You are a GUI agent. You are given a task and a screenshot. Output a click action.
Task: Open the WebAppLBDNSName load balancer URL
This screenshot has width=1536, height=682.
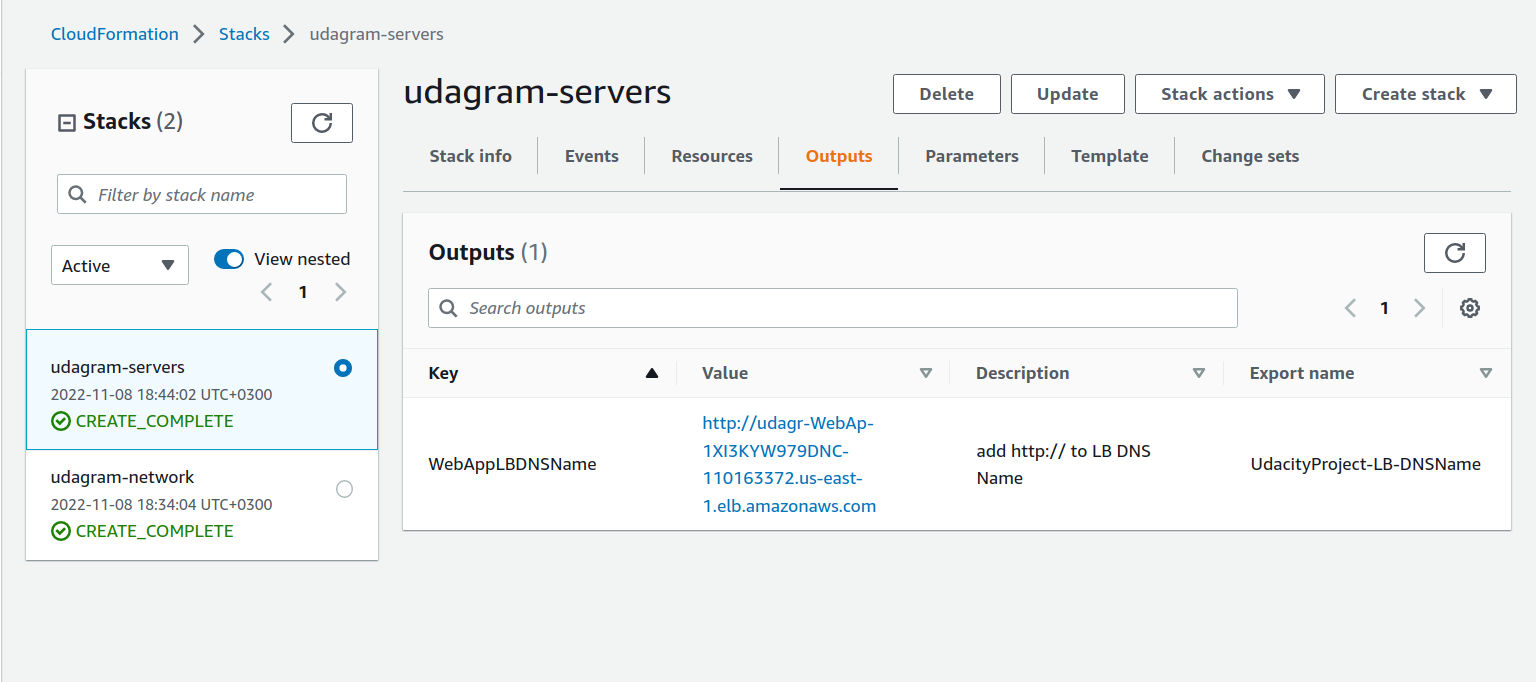pyautogui.click(x=789, y=464)
